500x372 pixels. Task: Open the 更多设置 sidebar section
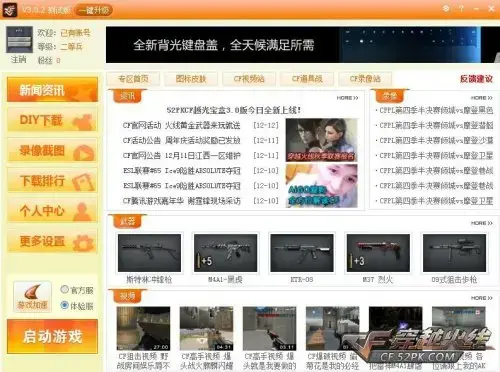[x=52, y=241]
